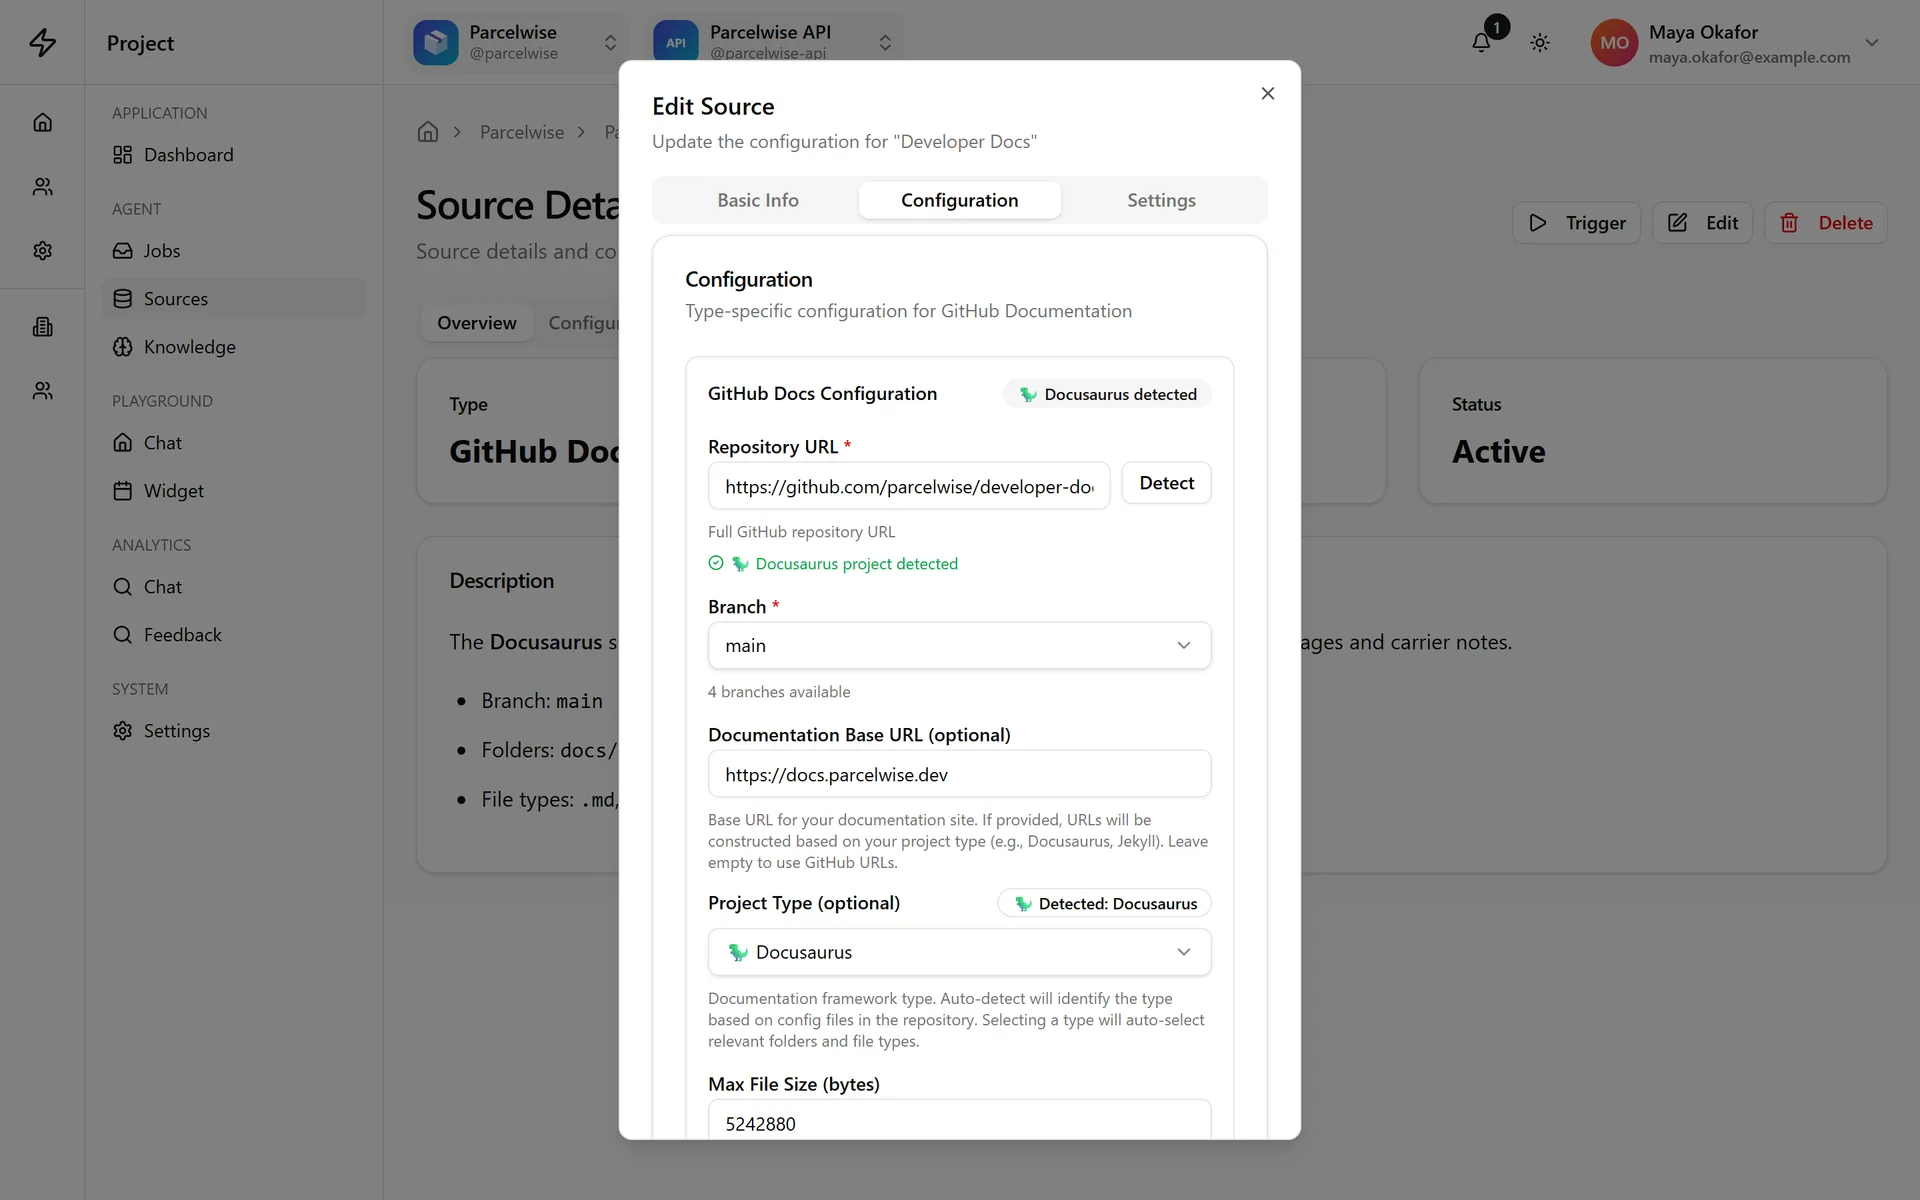Open the Project Type dropdown showing Docusaurus
This screenshot has height=1200, width=1920.
click(x=959, y=952)
